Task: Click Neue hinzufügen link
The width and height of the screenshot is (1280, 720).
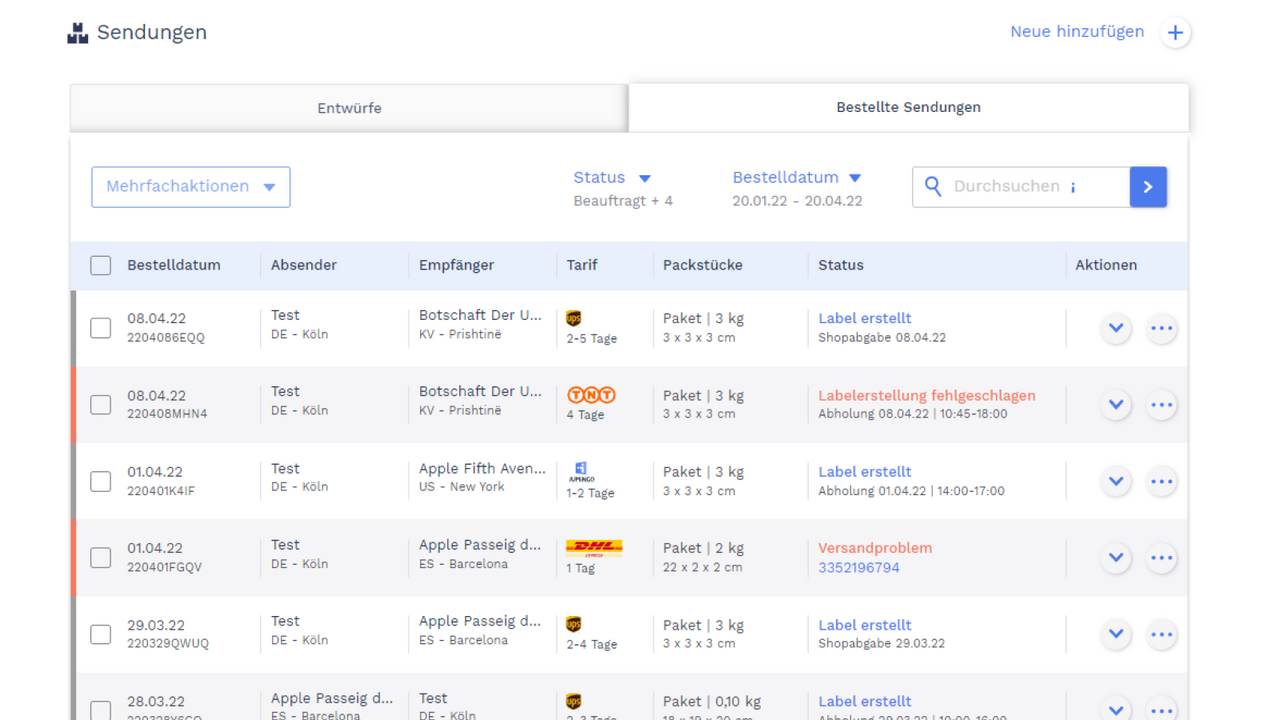Action: click(1077, 32)
